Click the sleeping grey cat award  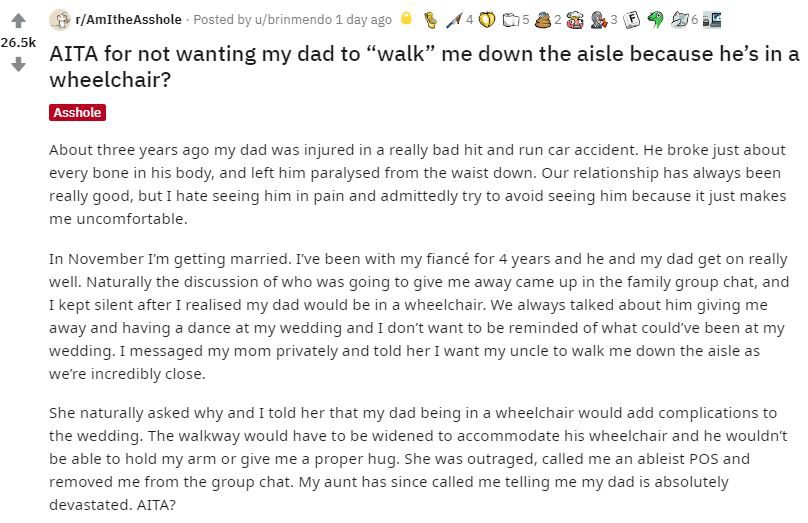680,20
